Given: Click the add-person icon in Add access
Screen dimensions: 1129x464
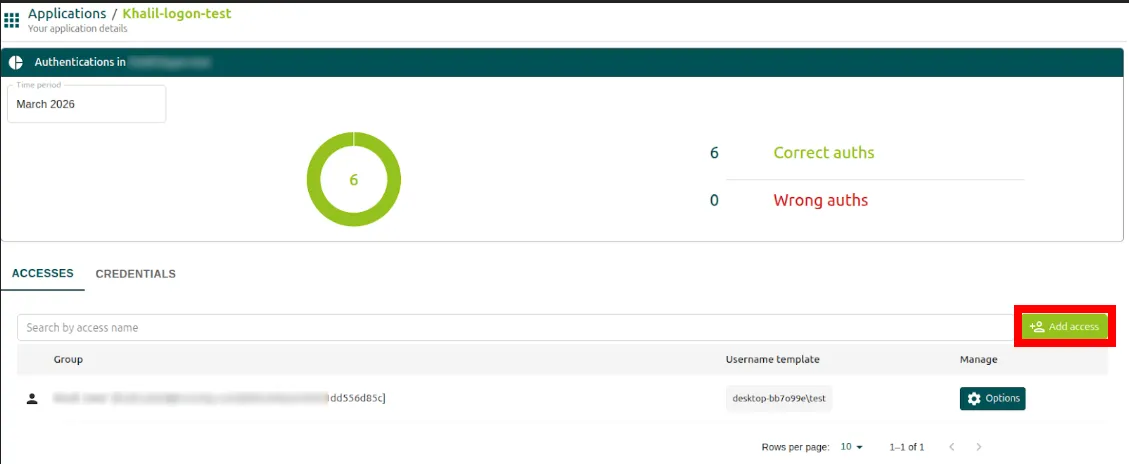Looking at the screenshot, I should click(x=1037, y=326).
